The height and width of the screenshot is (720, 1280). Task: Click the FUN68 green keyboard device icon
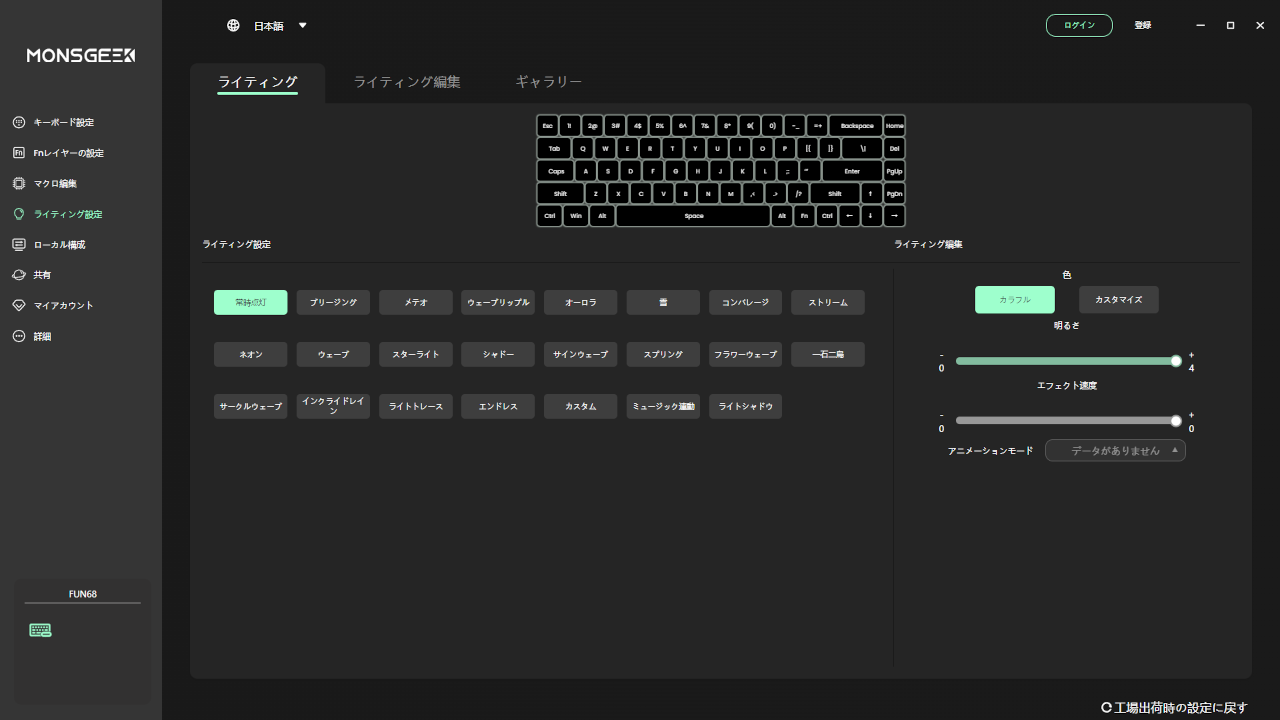click(40, 630)
